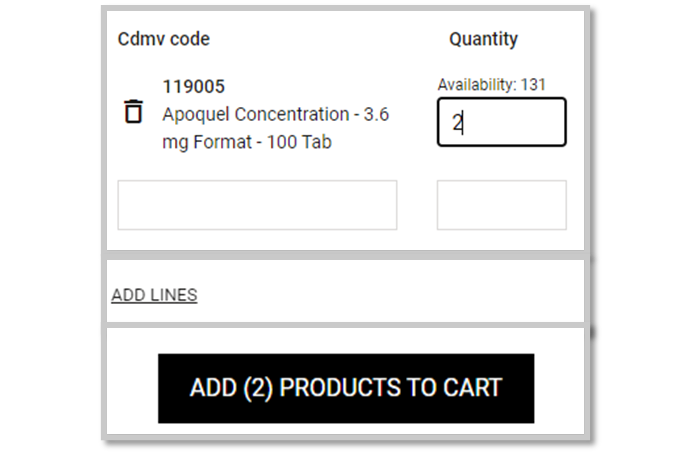Open the ADD LINES link
The height and width of the screenshot is (453, 700).
coord(154,295)
